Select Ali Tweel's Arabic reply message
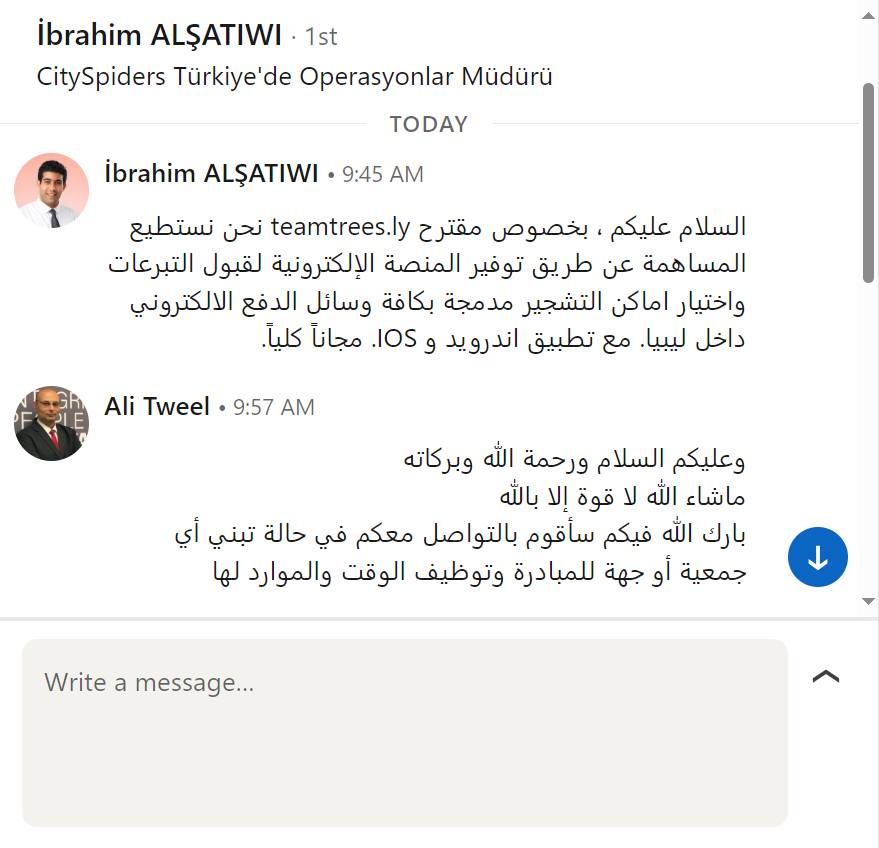 (x=460, y=516)
